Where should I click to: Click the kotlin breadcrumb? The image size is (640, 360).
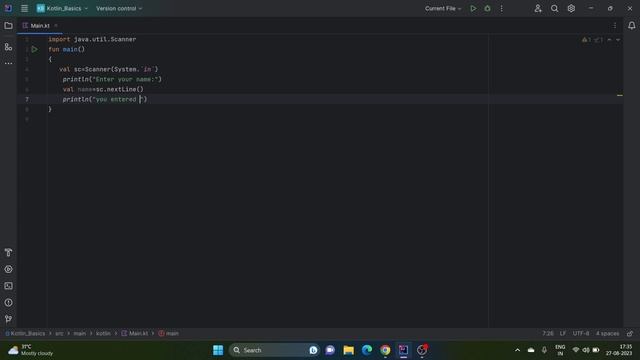click(103, 333)
